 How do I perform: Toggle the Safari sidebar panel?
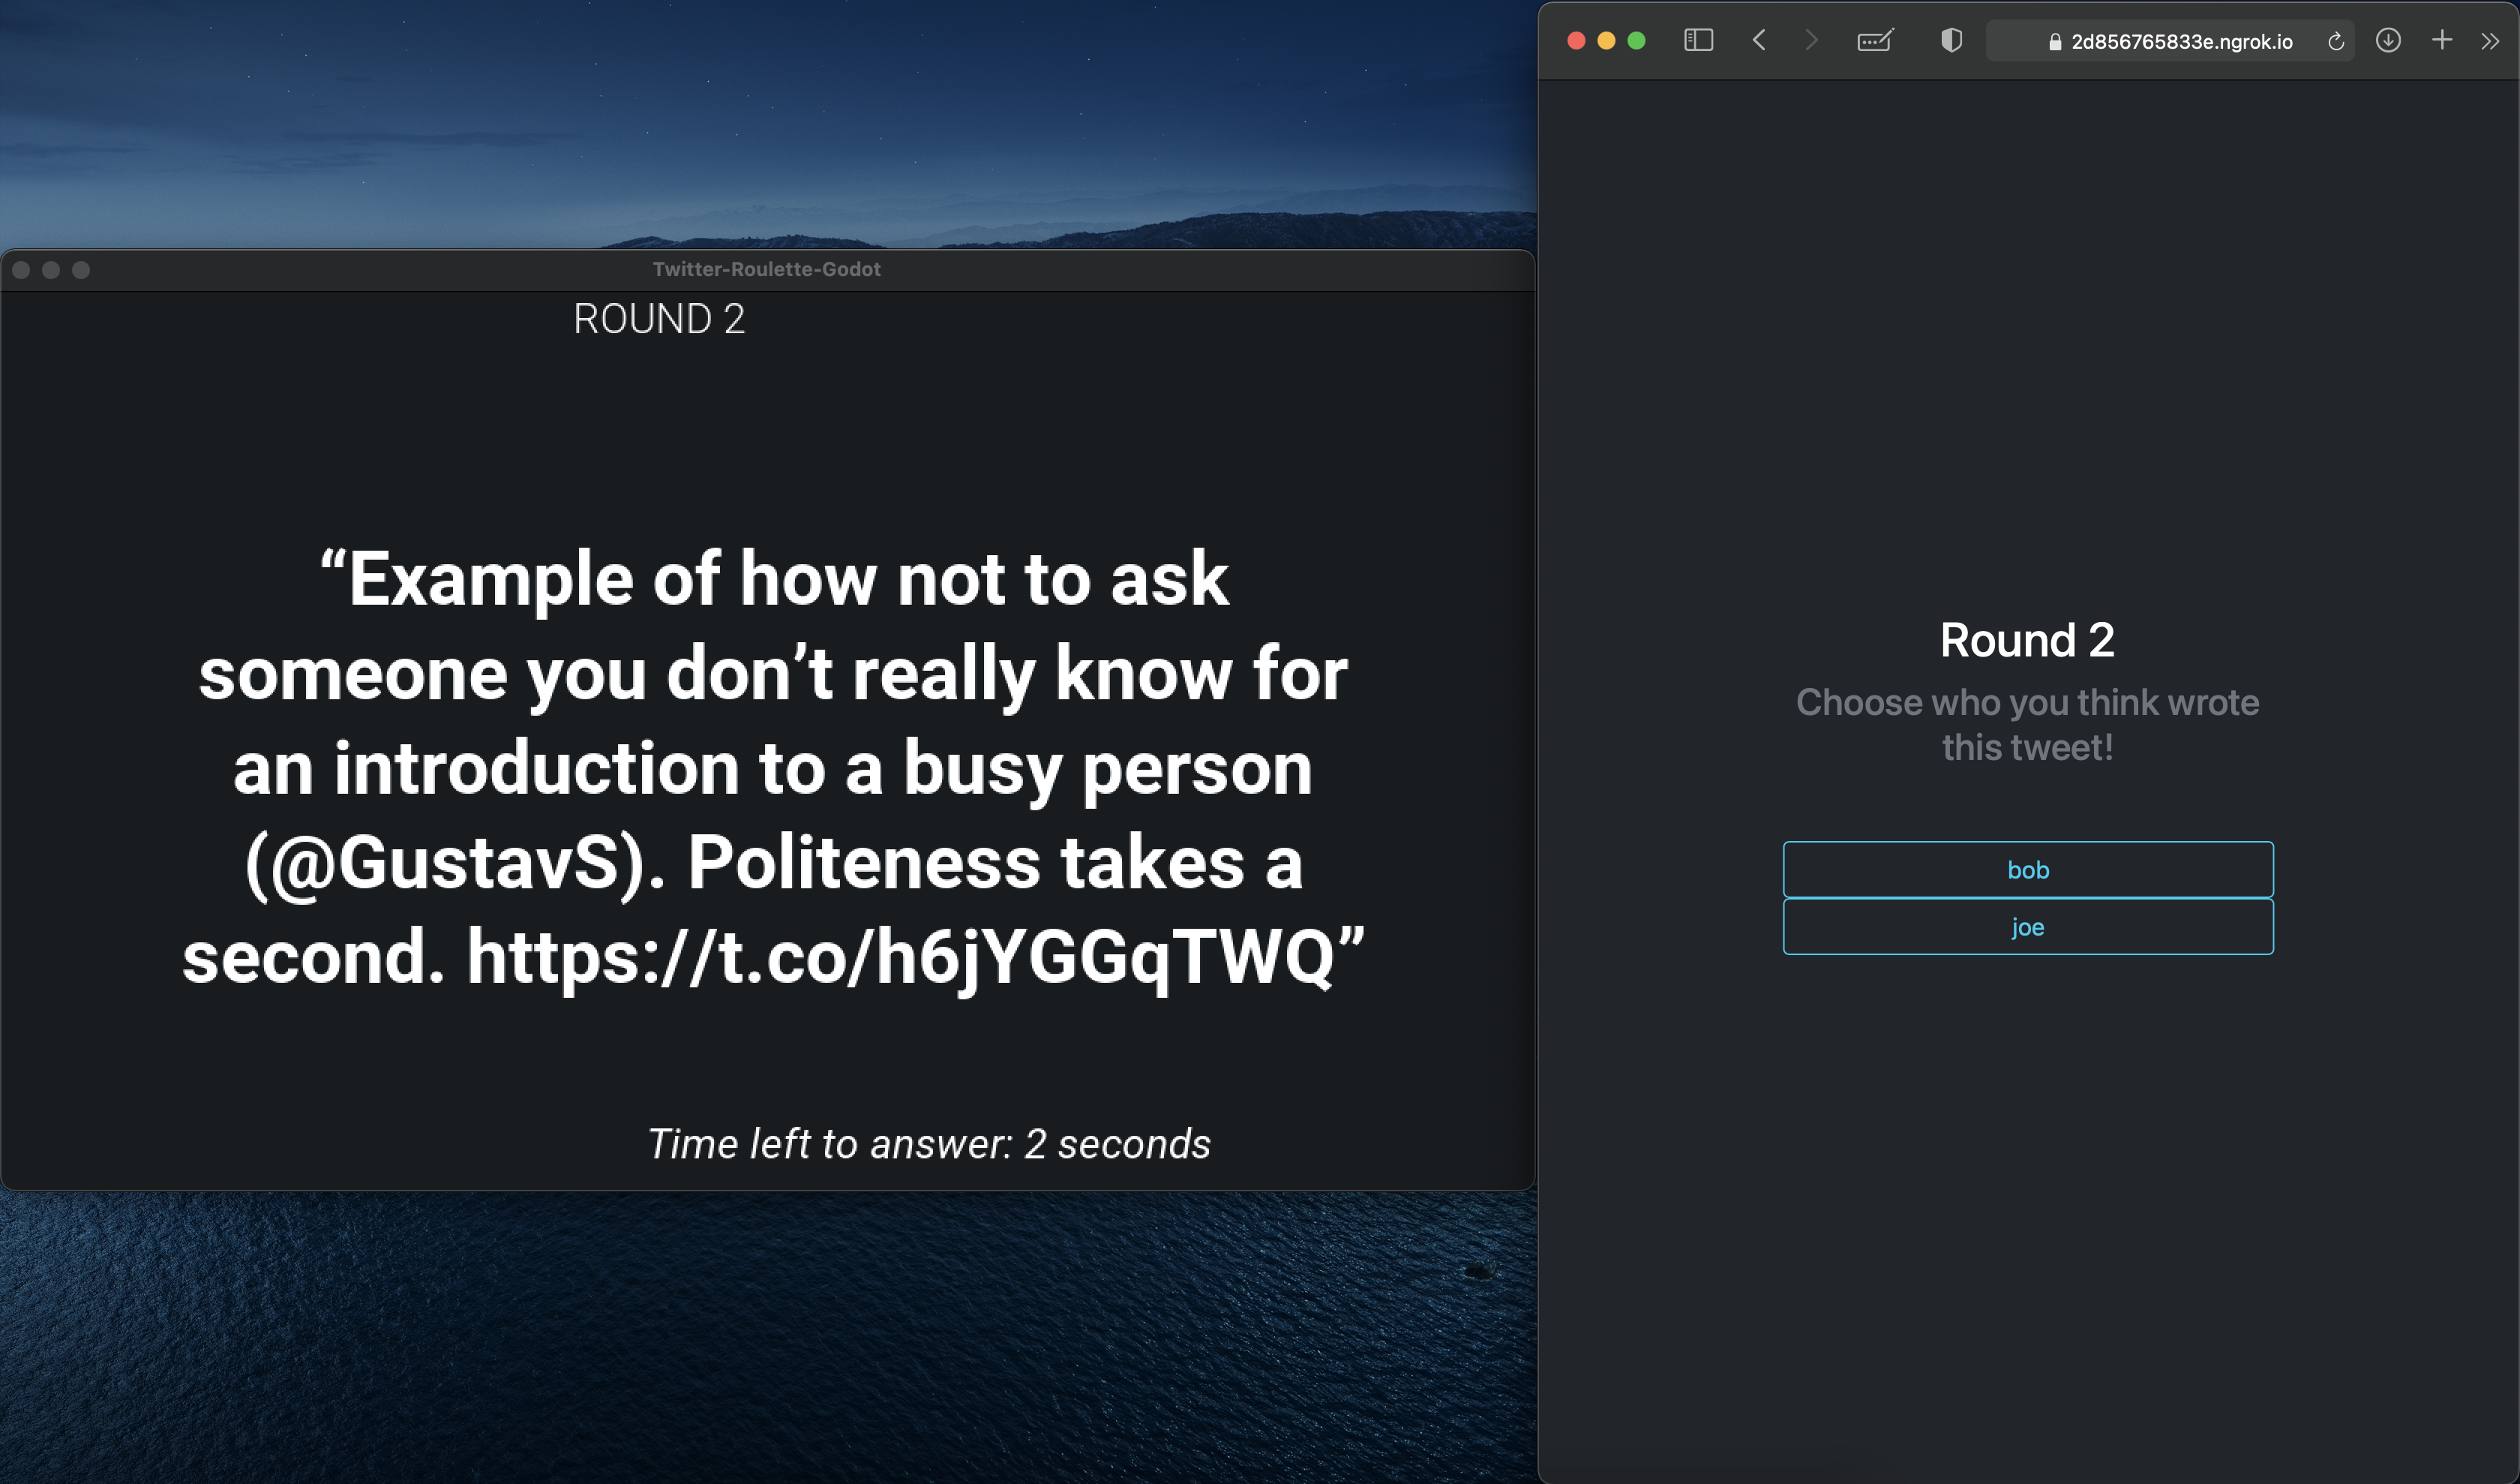coord(1698,40)
